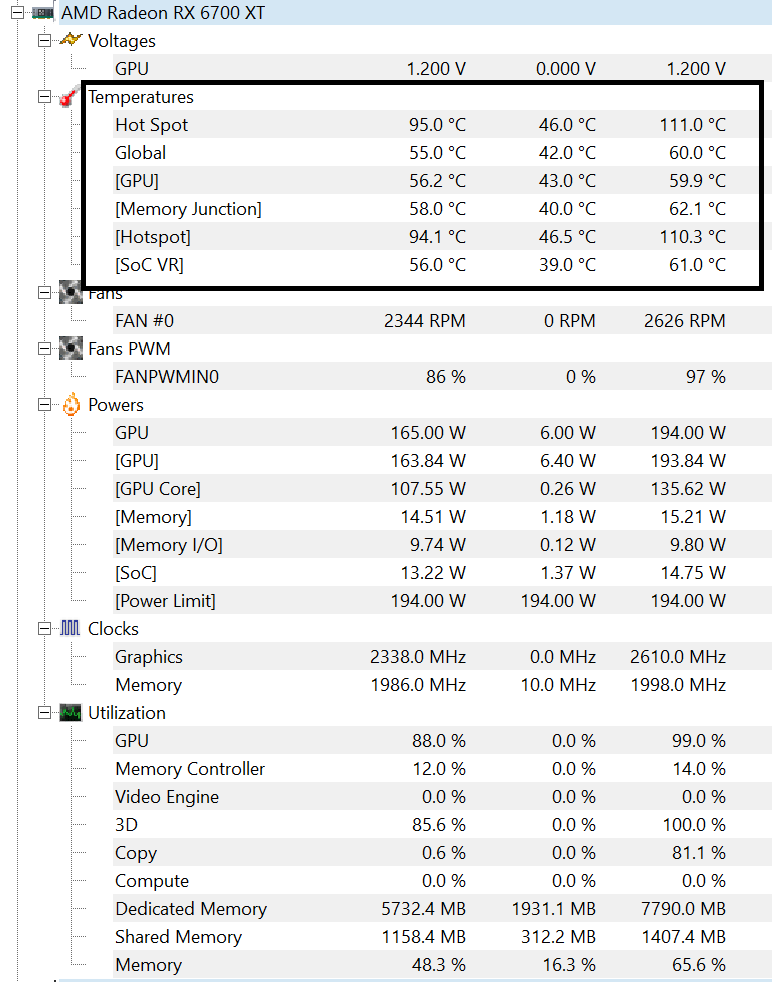Collapse the Clocks section
Image resolution: width=772 pixels, height=982 pixels.
(x=44, y=629)
